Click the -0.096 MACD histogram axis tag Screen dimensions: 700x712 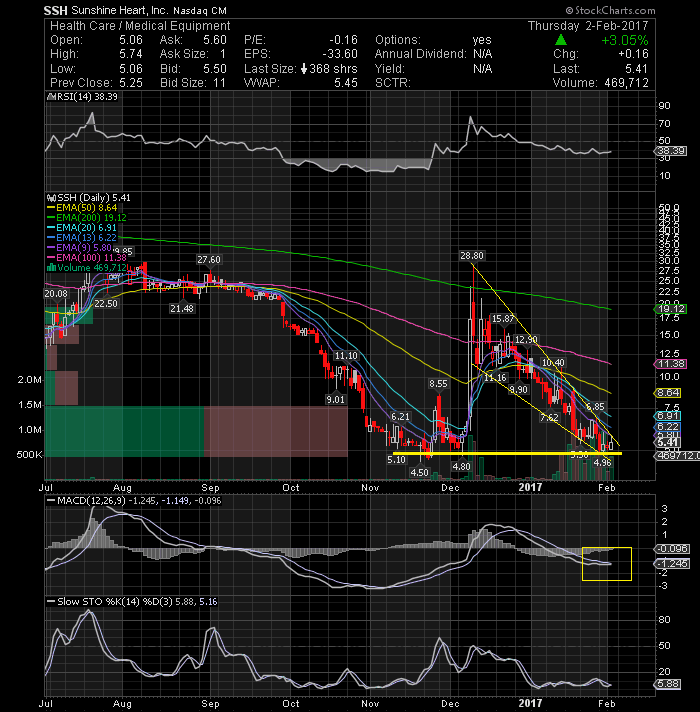pyautogui.click(x=673, y=549)
